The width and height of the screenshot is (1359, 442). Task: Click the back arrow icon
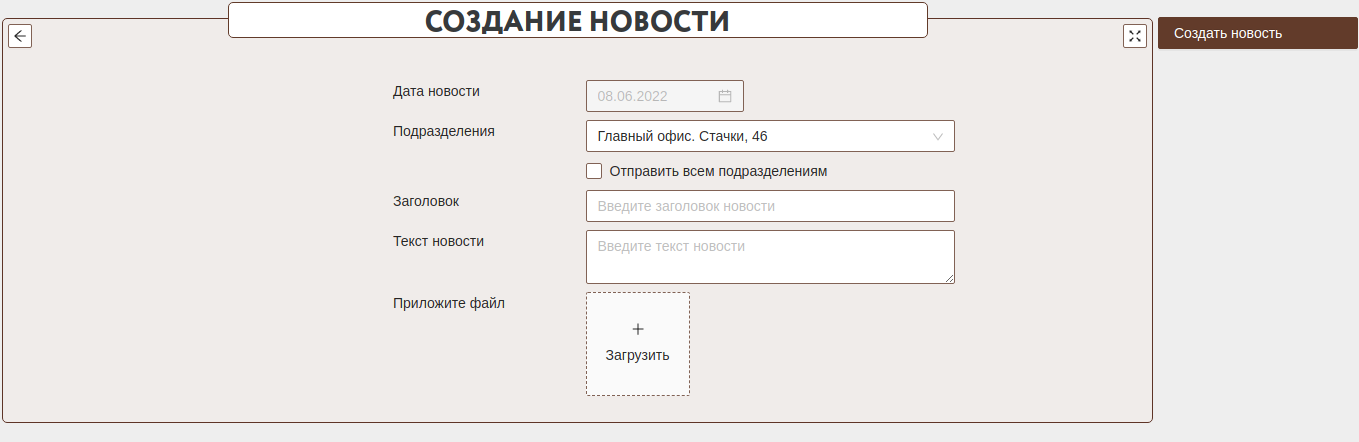click(20, 36)
